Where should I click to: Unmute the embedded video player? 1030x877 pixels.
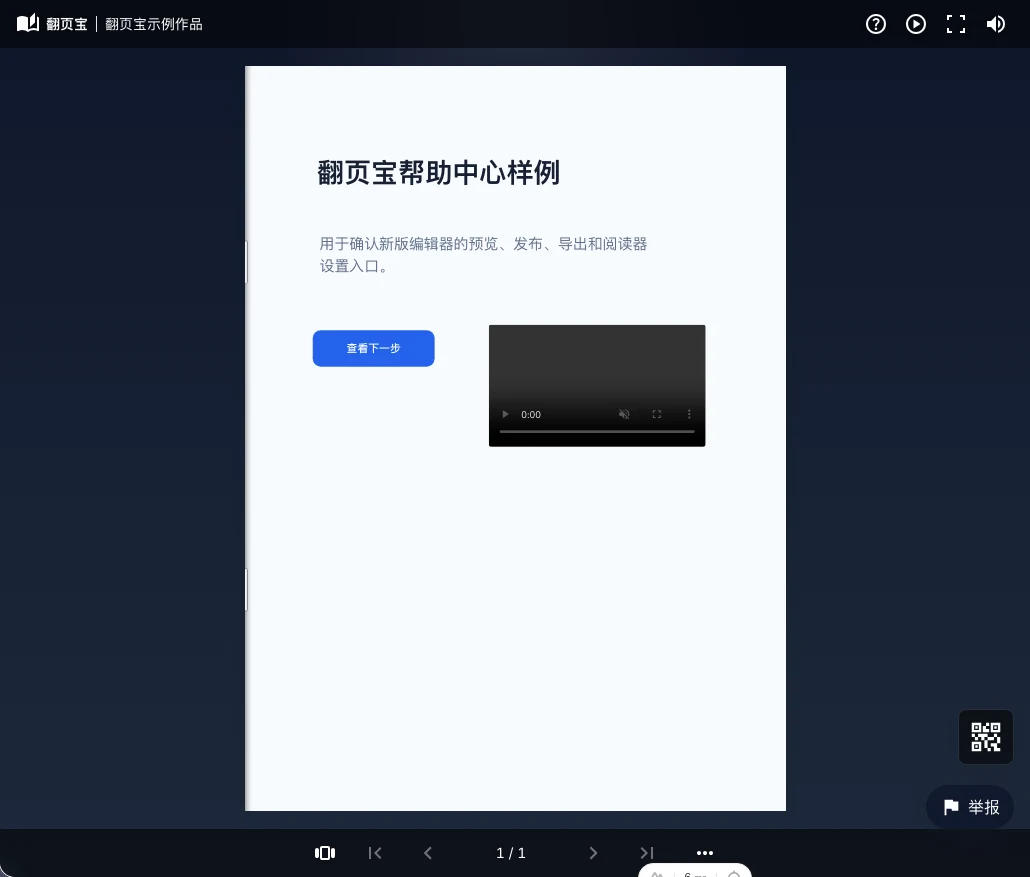624,414
